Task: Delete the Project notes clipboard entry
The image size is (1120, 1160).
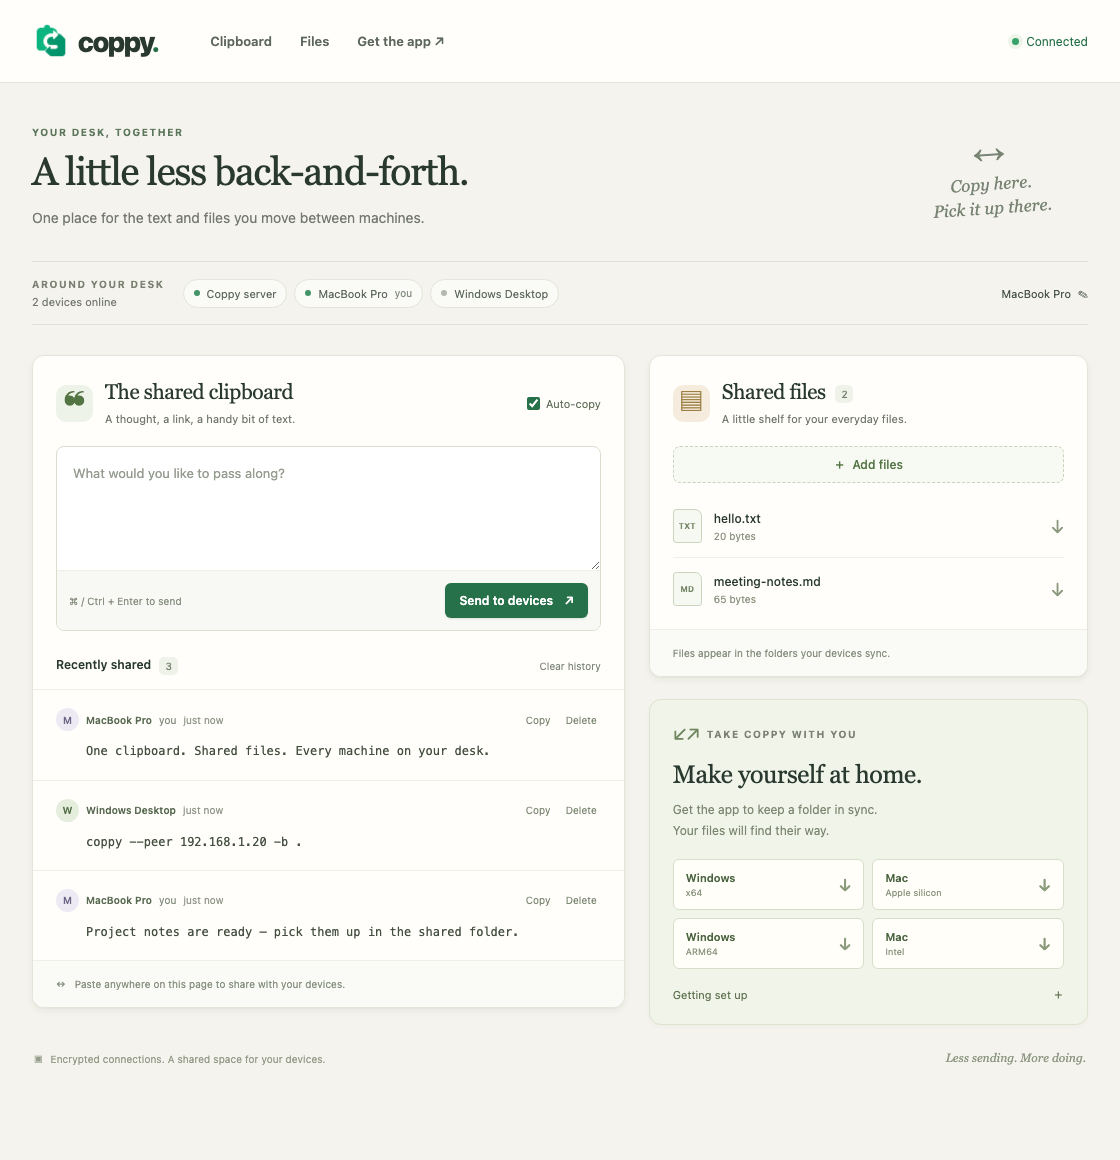Action: (581, 901)
